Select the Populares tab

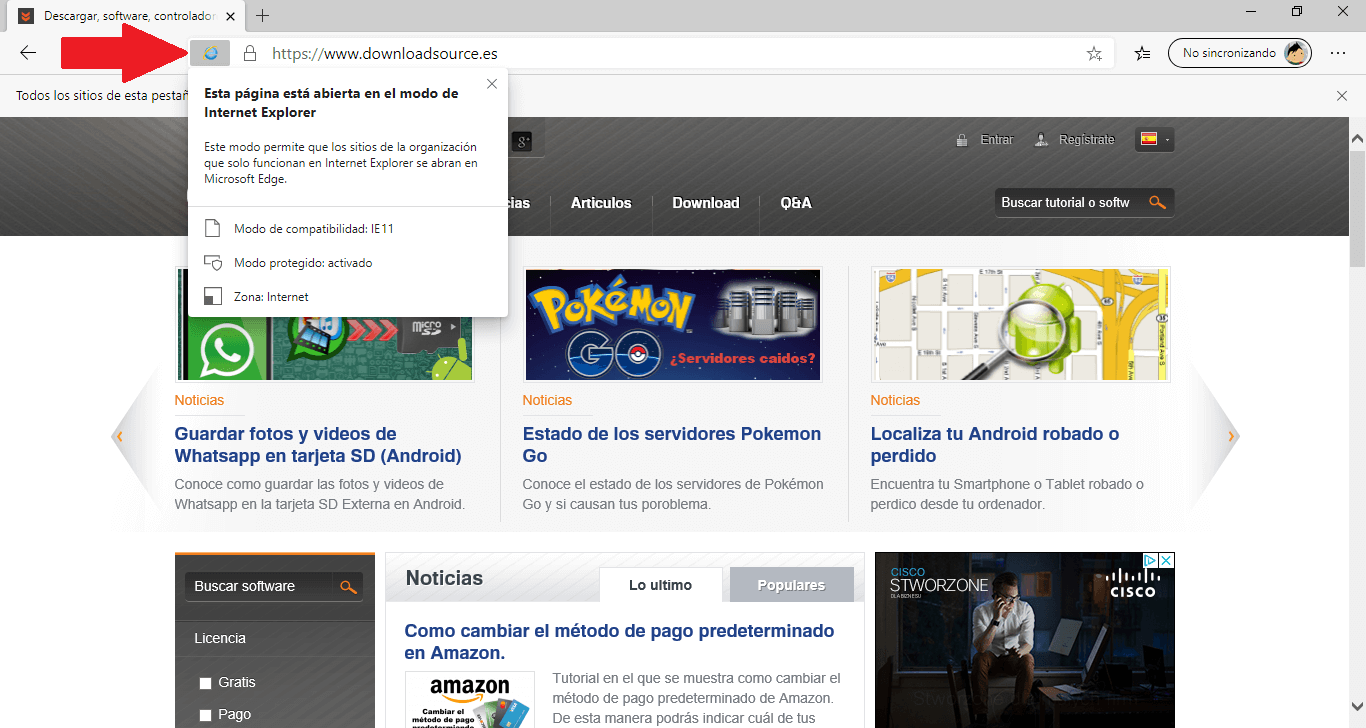click(x=791, y=585)
